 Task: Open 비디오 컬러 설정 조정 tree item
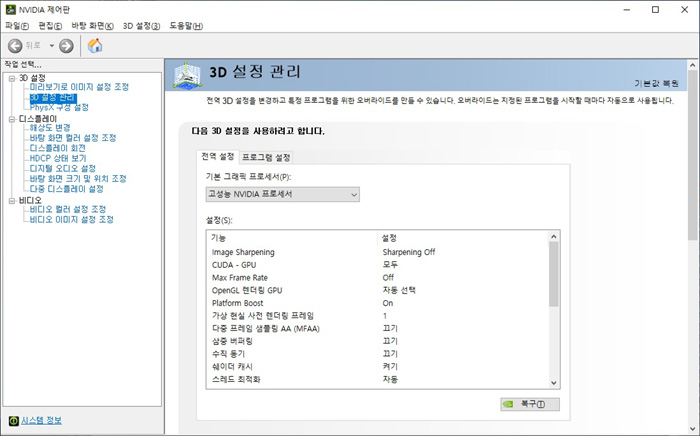pos(68,209)
